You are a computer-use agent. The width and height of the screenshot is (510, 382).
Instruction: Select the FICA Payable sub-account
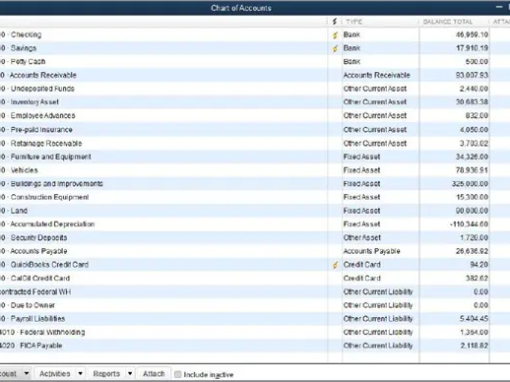(41, 346)
